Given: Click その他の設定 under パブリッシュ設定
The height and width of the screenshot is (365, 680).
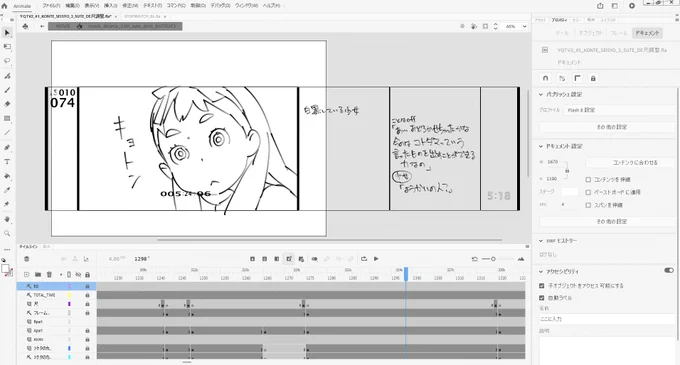Looking at the screenshot, I should [x=607, y=127].
